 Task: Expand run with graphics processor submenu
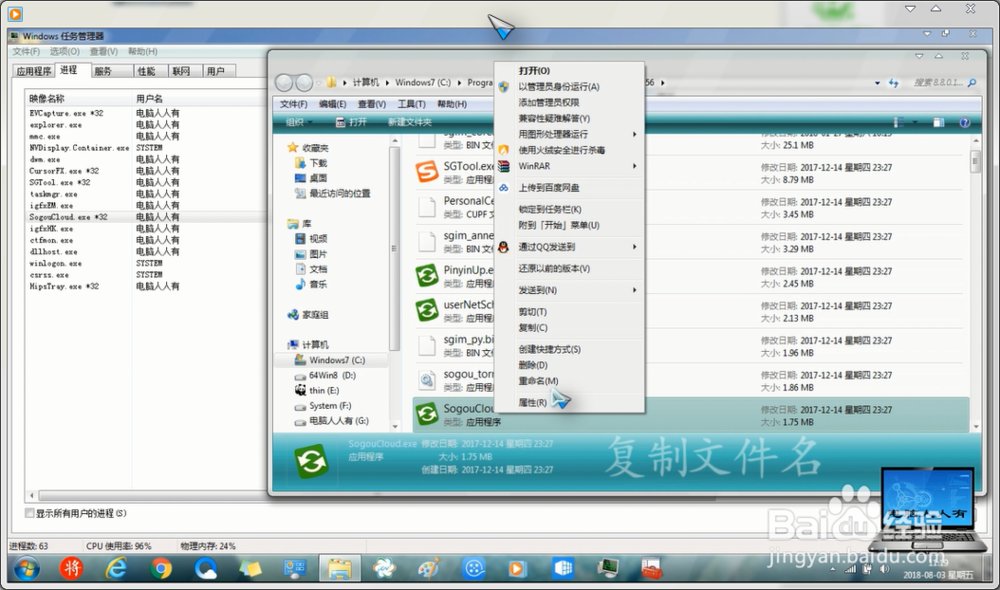pyautogui.click(x=635, y=134)
